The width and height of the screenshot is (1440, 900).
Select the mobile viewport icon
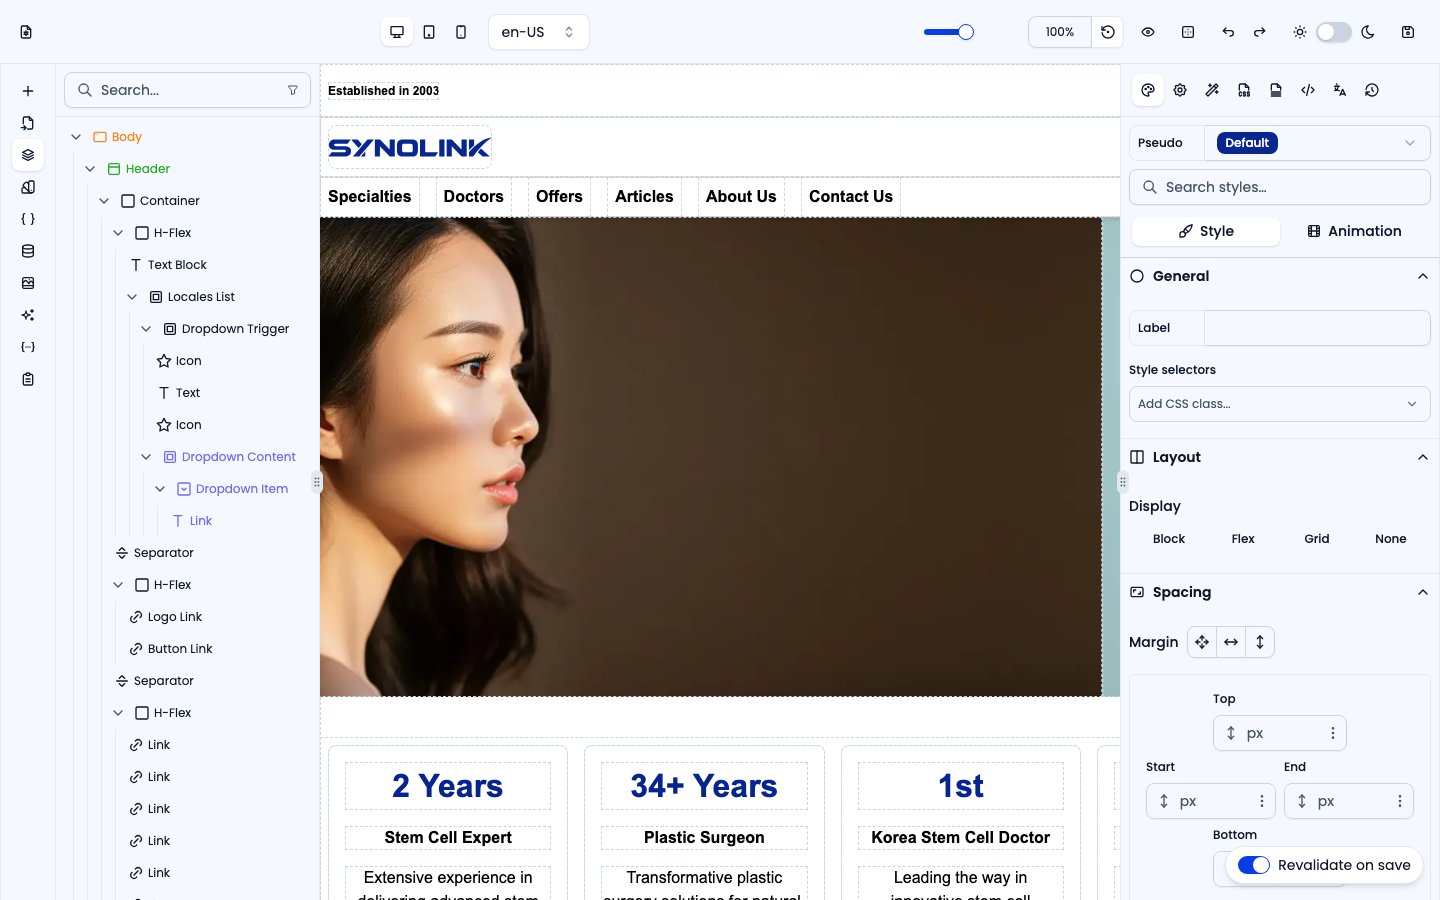461,32
